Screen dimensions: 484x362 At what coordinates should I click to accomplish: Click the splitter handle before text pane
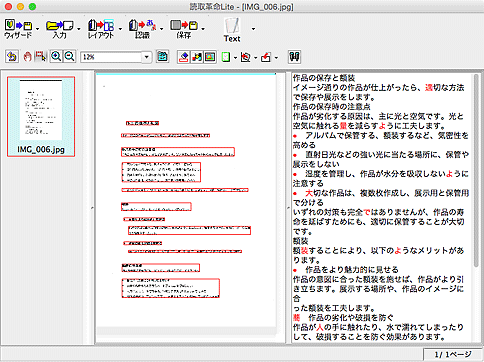288,208
